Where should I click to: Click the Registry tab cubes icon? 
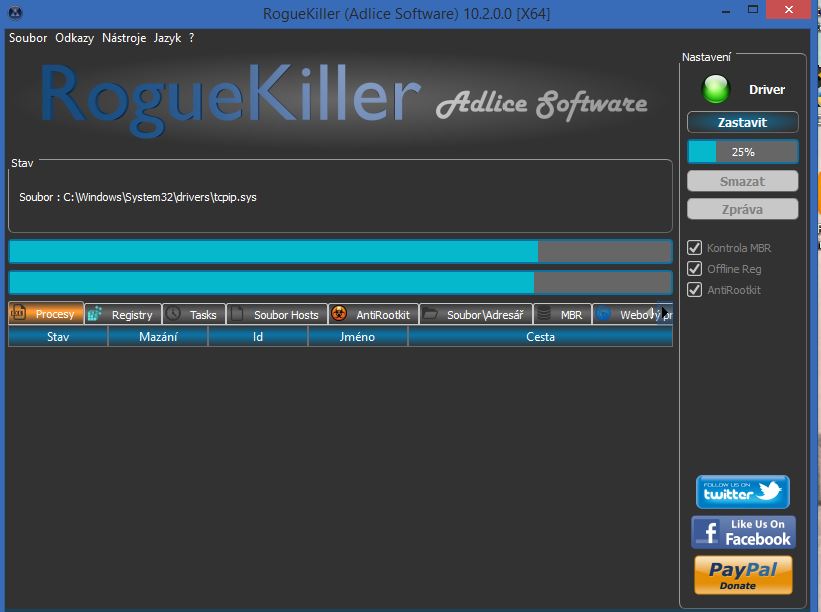pos(95,314)
